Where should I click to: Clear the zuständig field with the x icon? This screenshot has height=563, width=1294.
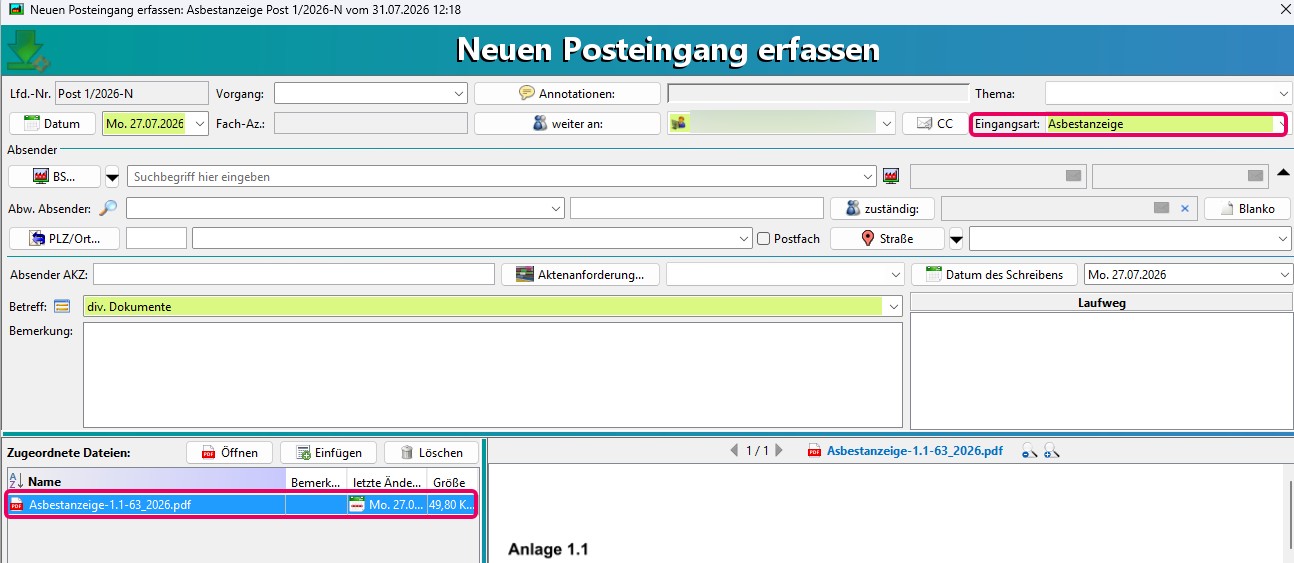1184,208
